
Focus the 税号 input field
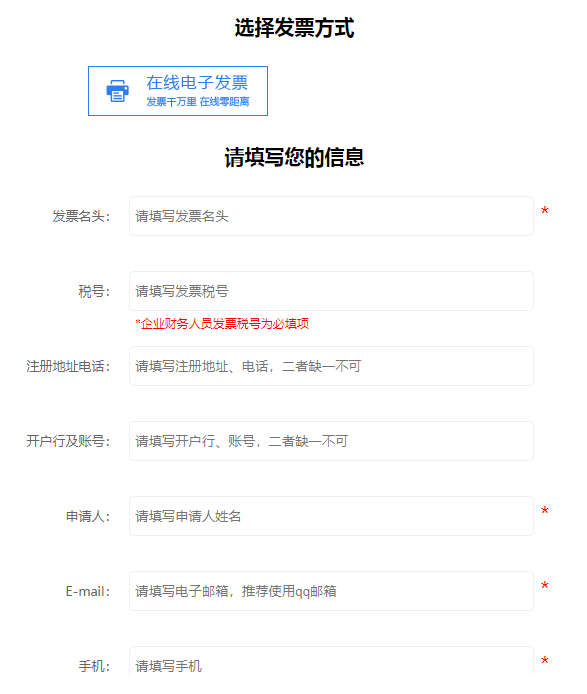331,291
